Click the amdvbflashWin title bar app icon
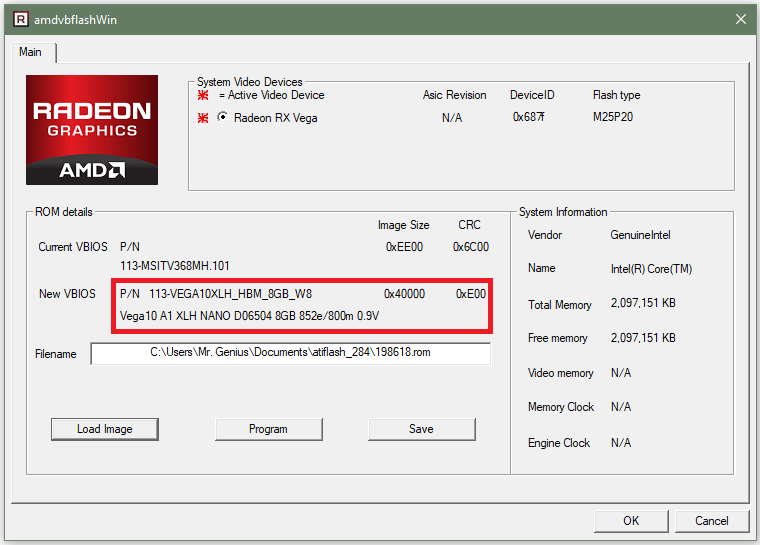 tap(20, 19)
